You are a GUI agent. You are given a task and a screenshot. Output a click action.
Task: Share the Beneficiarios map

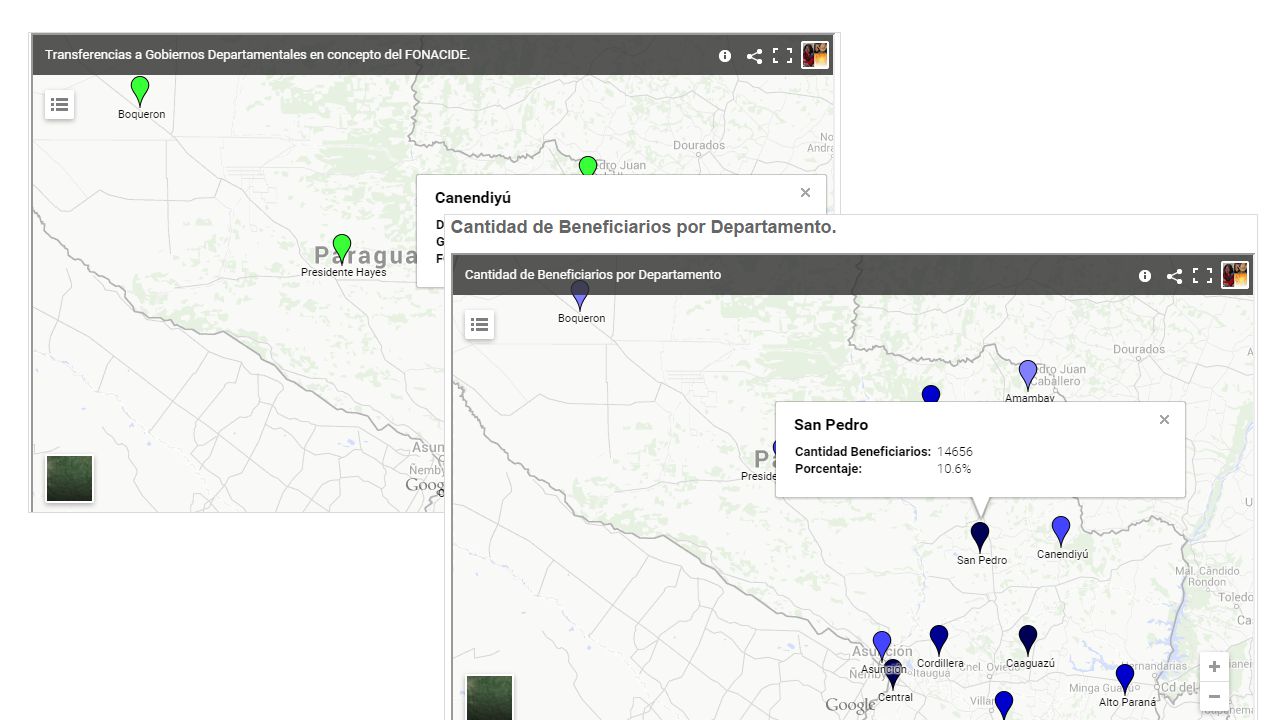click(x=1174, y=276)
